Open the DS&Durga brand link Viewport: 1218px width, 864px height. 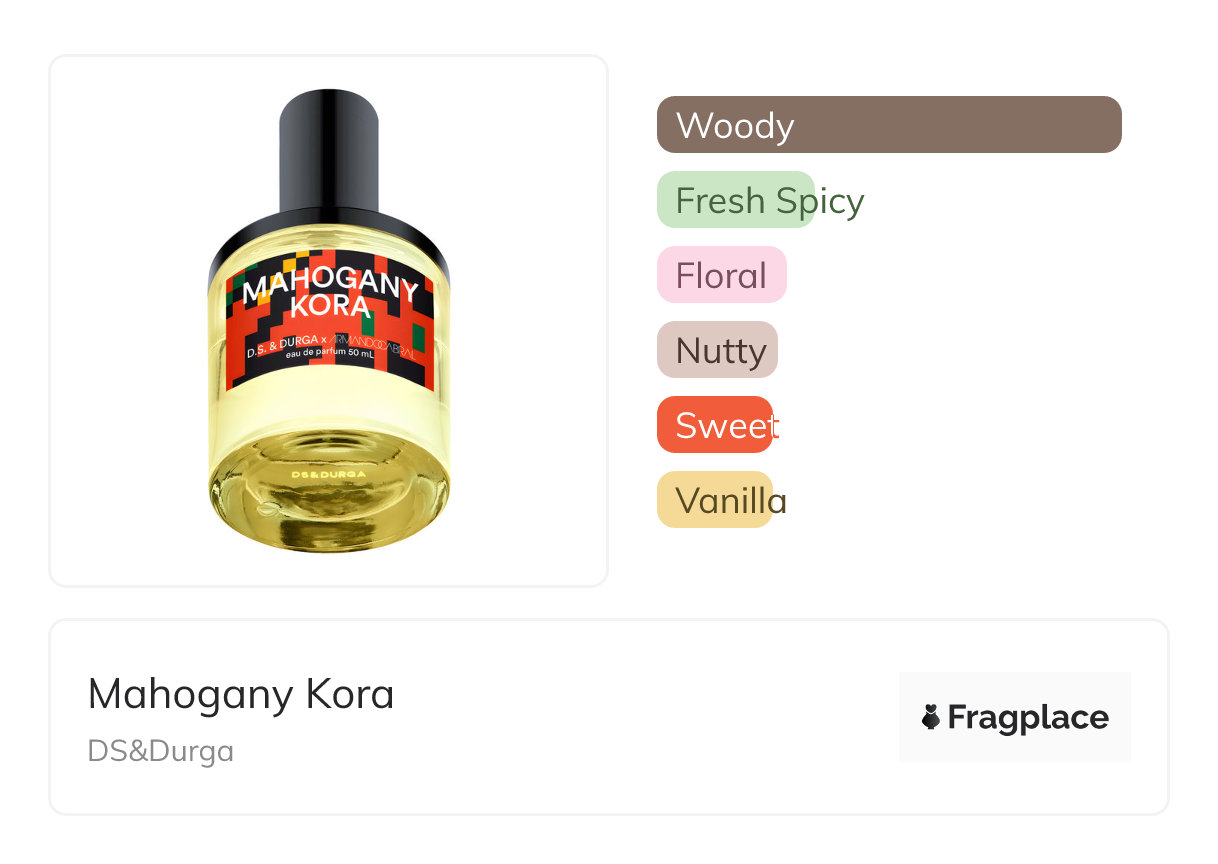coord(161,751)
